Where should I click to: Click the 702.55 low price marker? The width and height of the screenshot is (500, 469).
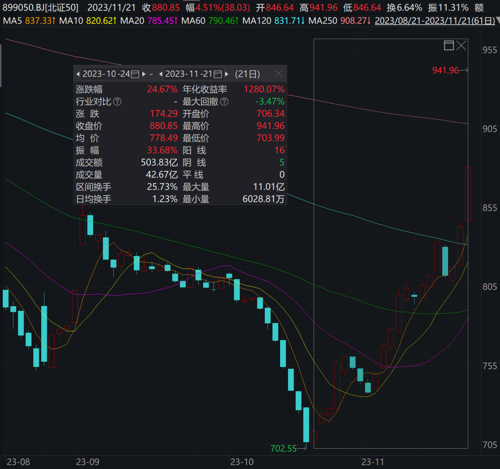tap(283, 448)
